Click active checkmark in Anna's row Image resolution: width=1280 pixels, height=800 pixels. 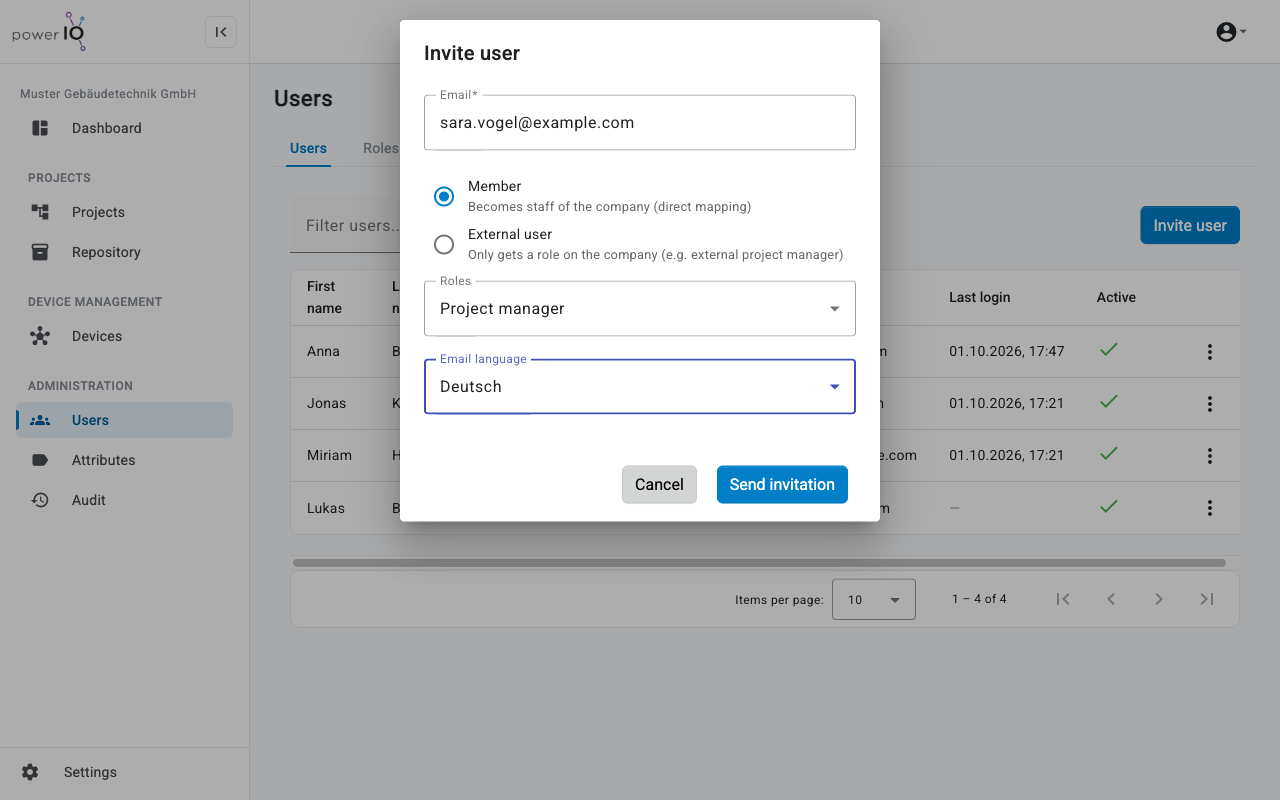[x=1108, y=350]
